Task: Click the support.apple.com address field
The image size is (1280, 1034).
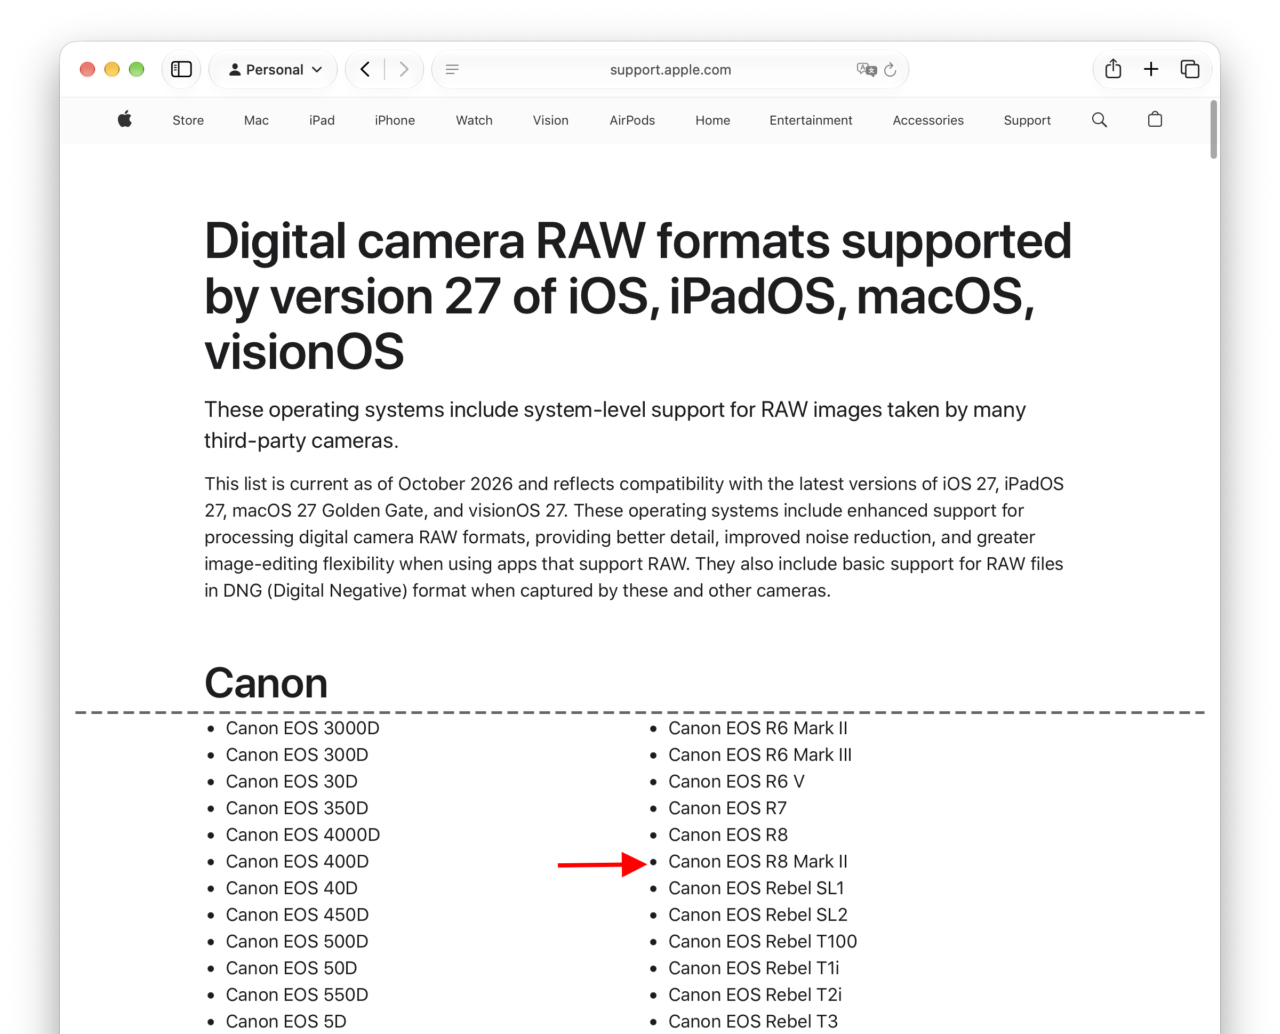Action: click(x=670, y=69)
